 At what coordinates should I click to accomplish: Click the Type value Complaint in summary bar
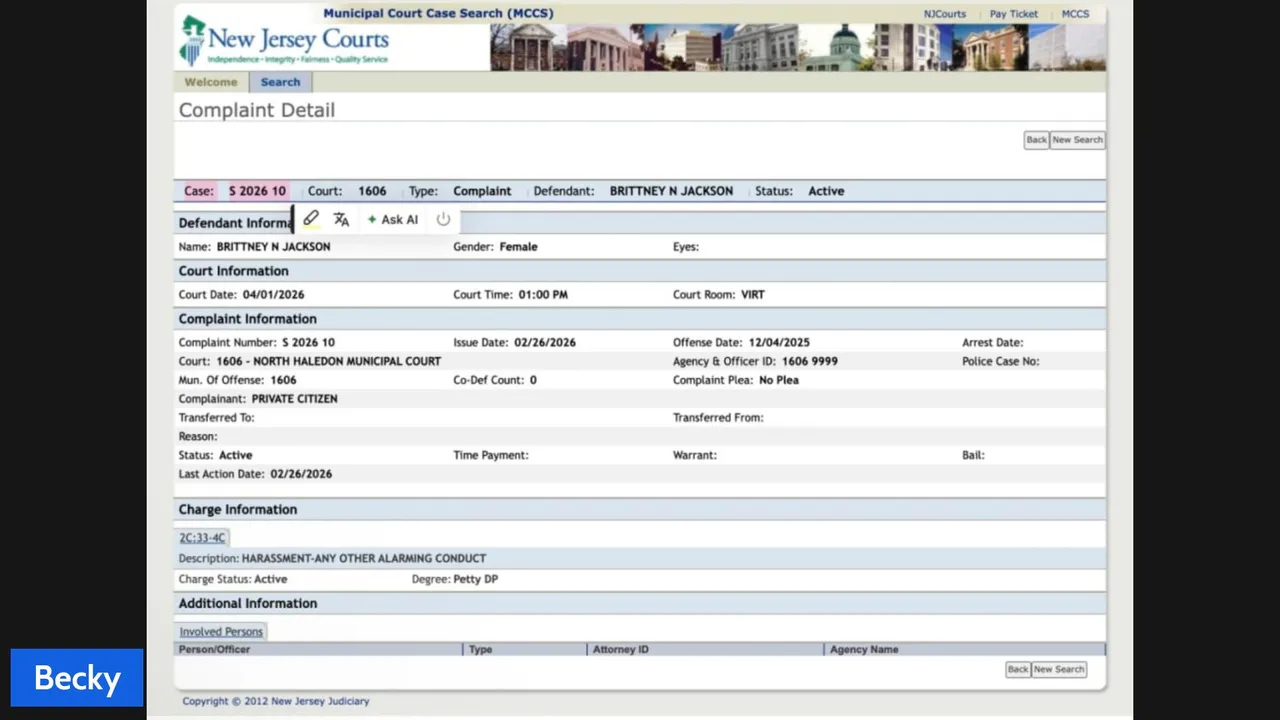pos(482,191)
